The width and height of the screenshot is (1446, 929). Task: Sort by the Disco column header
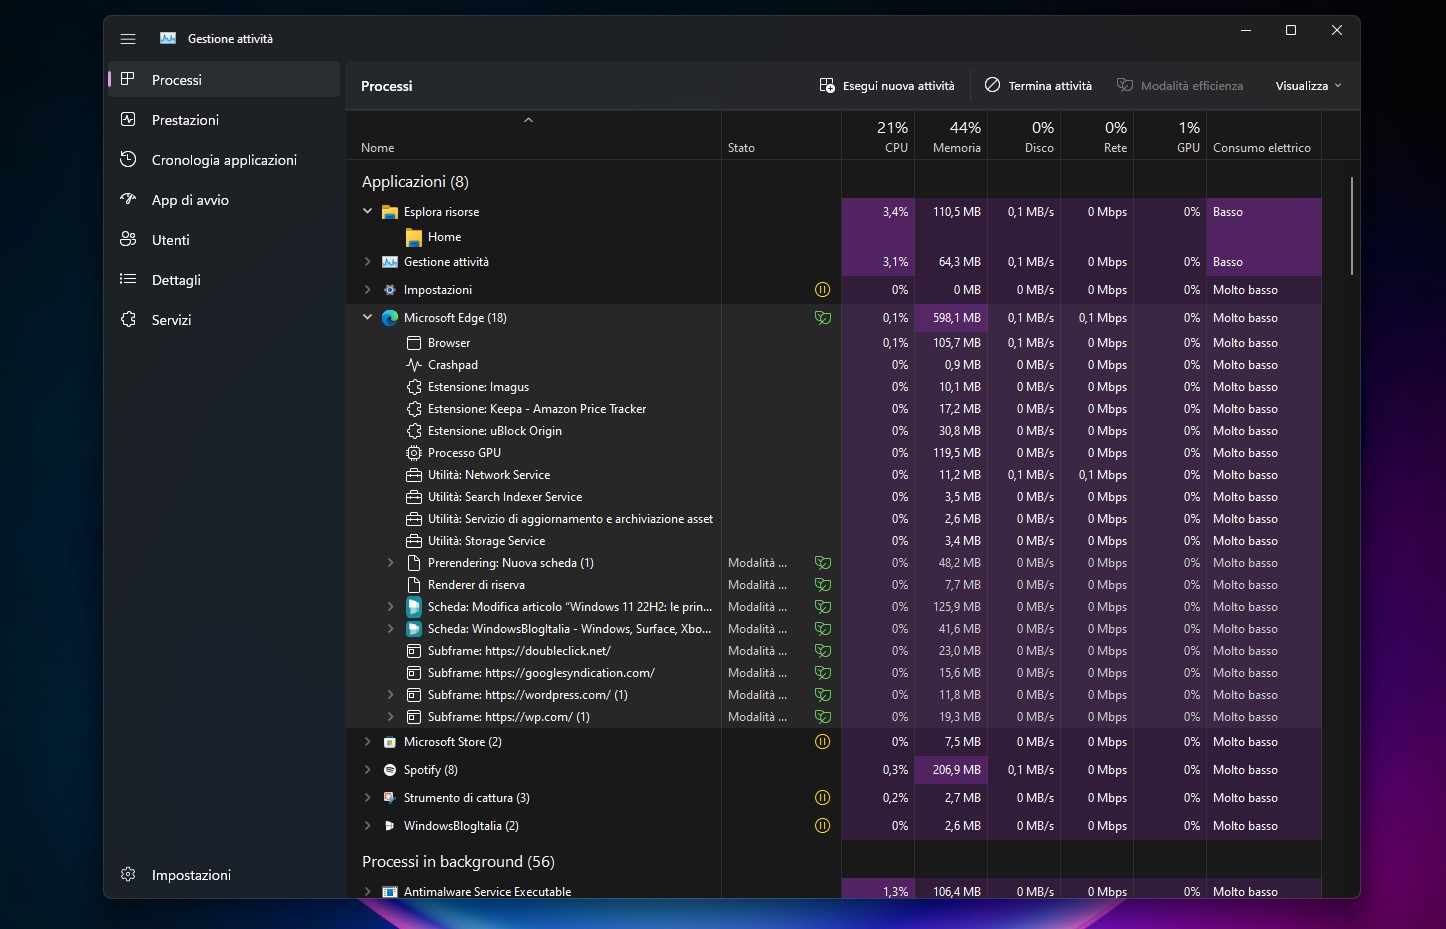point(1024,136)
